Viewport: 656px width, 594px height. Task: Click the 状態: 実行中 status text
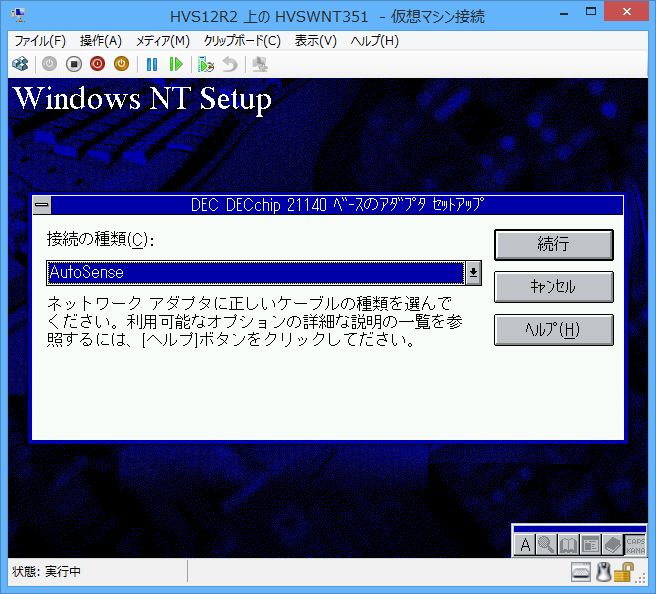click(46, 571)
